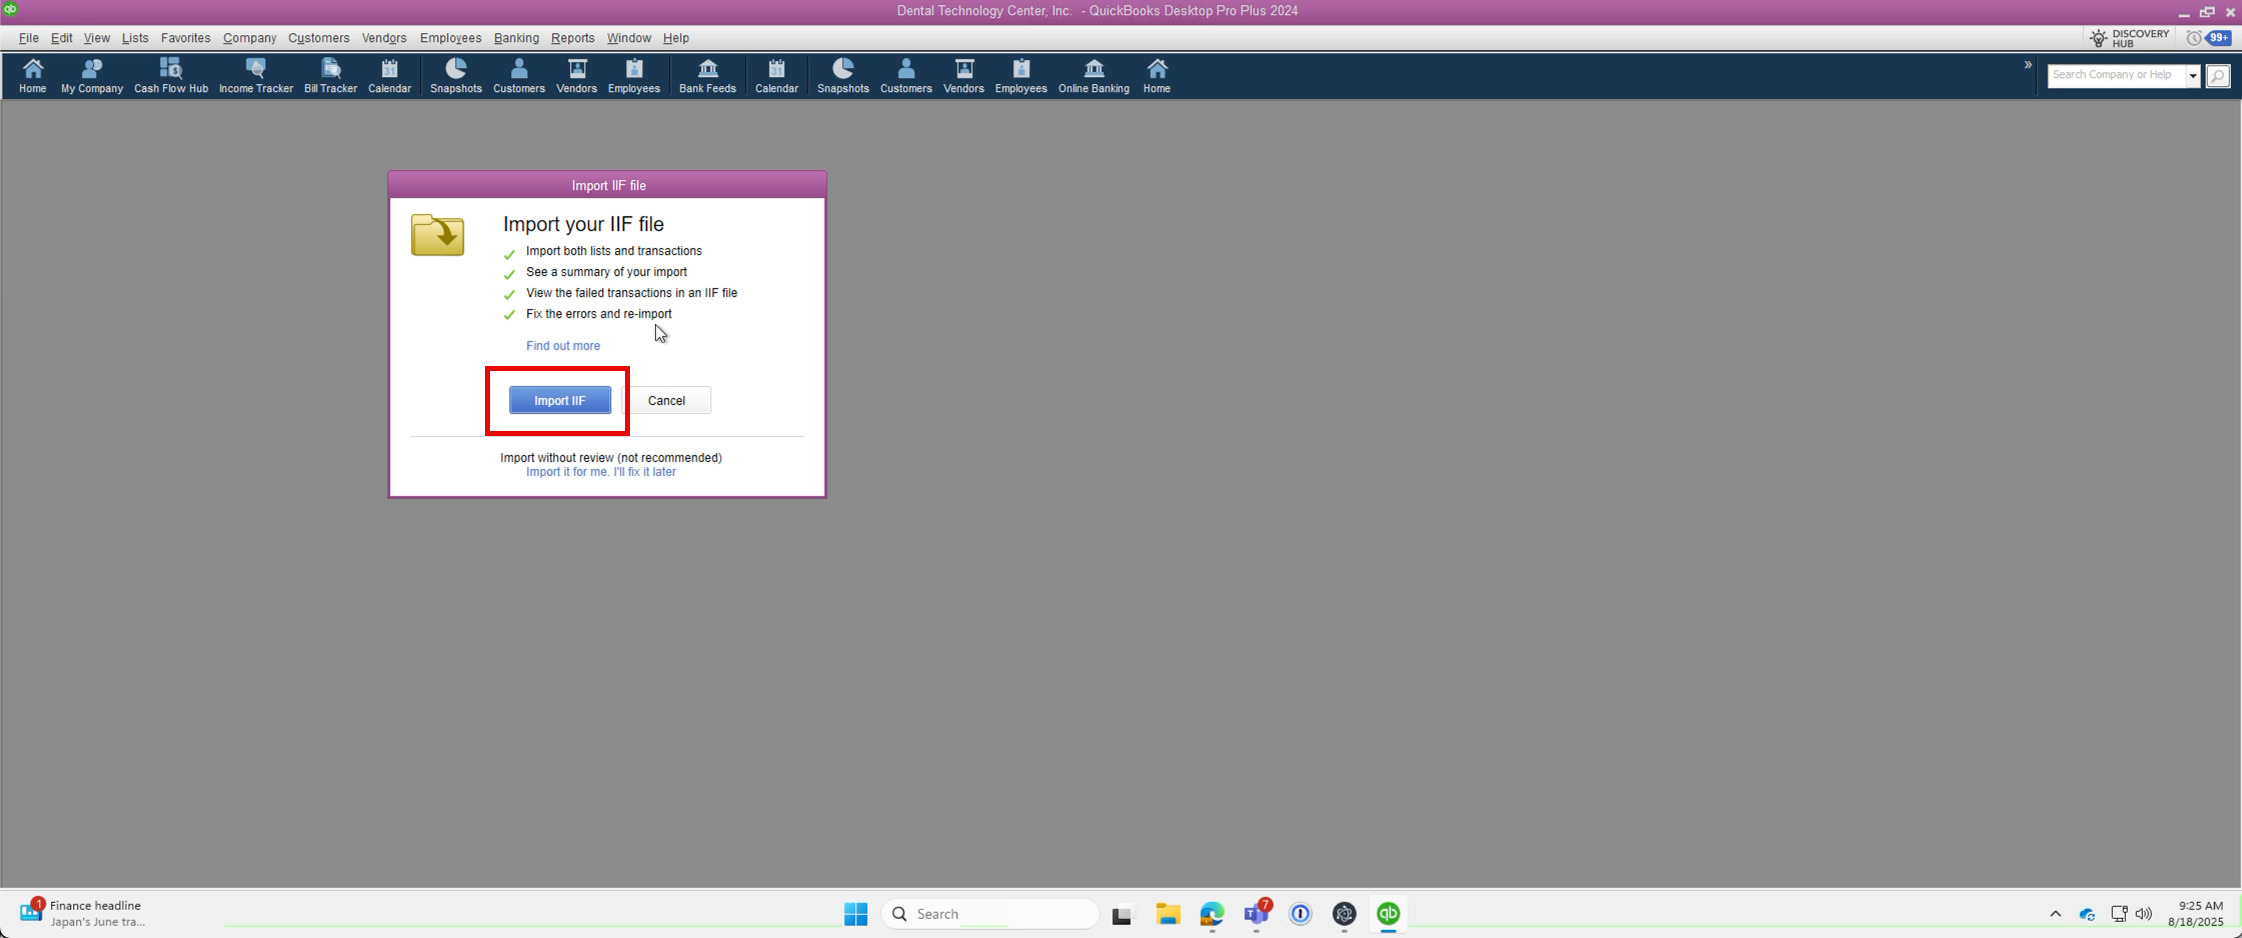The image size is (2242, 938).
Task: Open the Cash Flow Hub icon
Action: 171,76
